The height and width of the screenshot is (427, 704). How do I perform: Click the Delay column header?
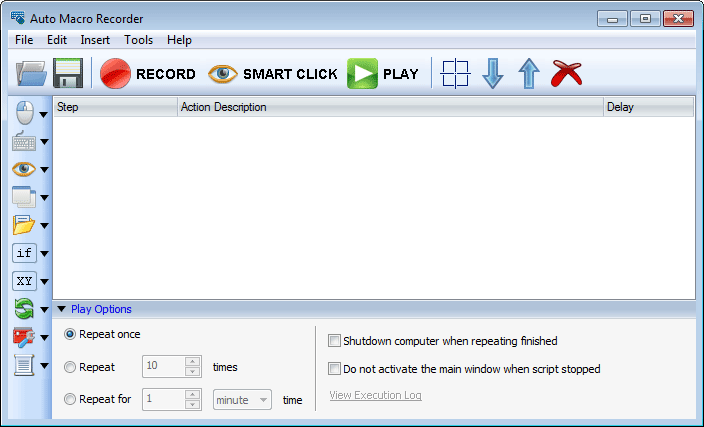point(648,107)
